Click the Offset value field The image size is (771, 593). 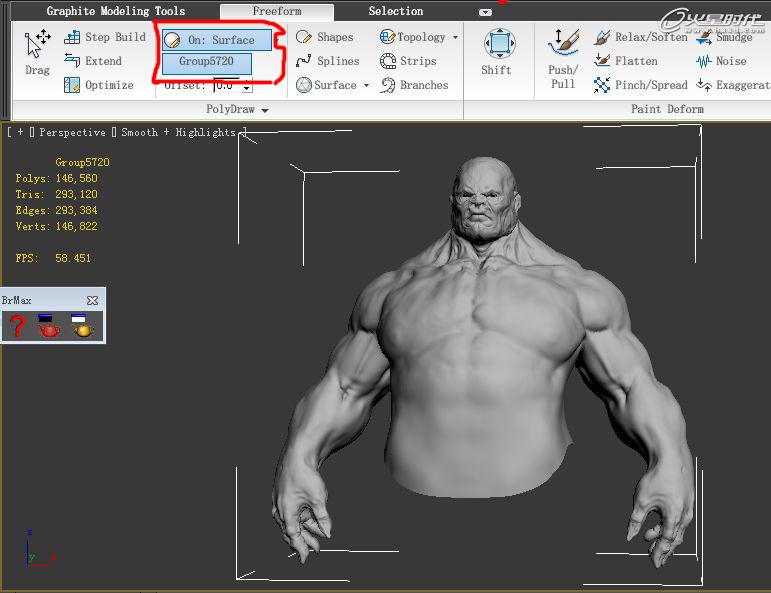click(x=227, y=86)
